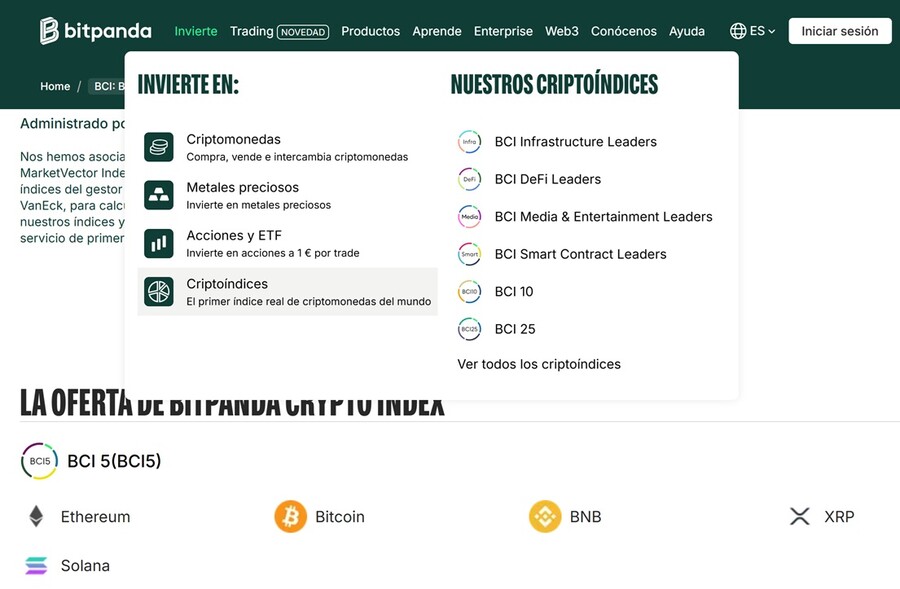The image size is (900, 589).
Task: Open BCI Media & Entertainment Leaders link
Action: click(x=603, y=216)
